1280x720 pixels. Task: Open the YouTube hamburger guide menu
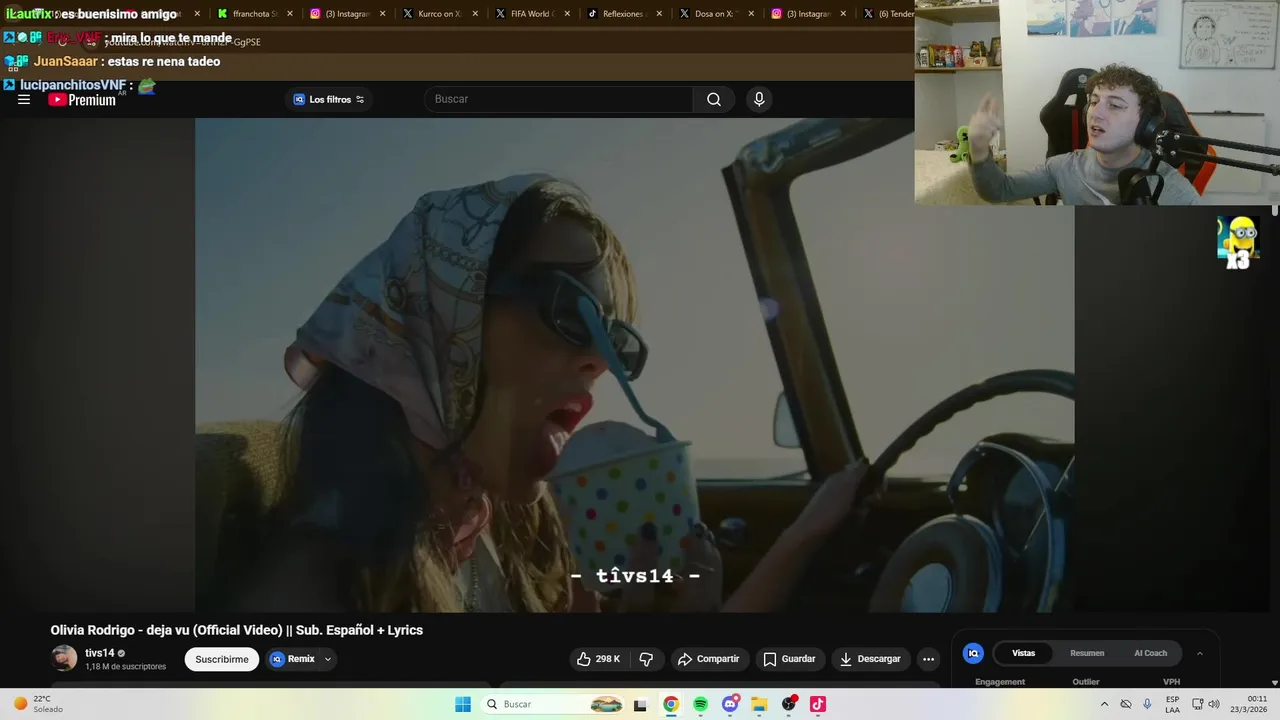point(24,99)
